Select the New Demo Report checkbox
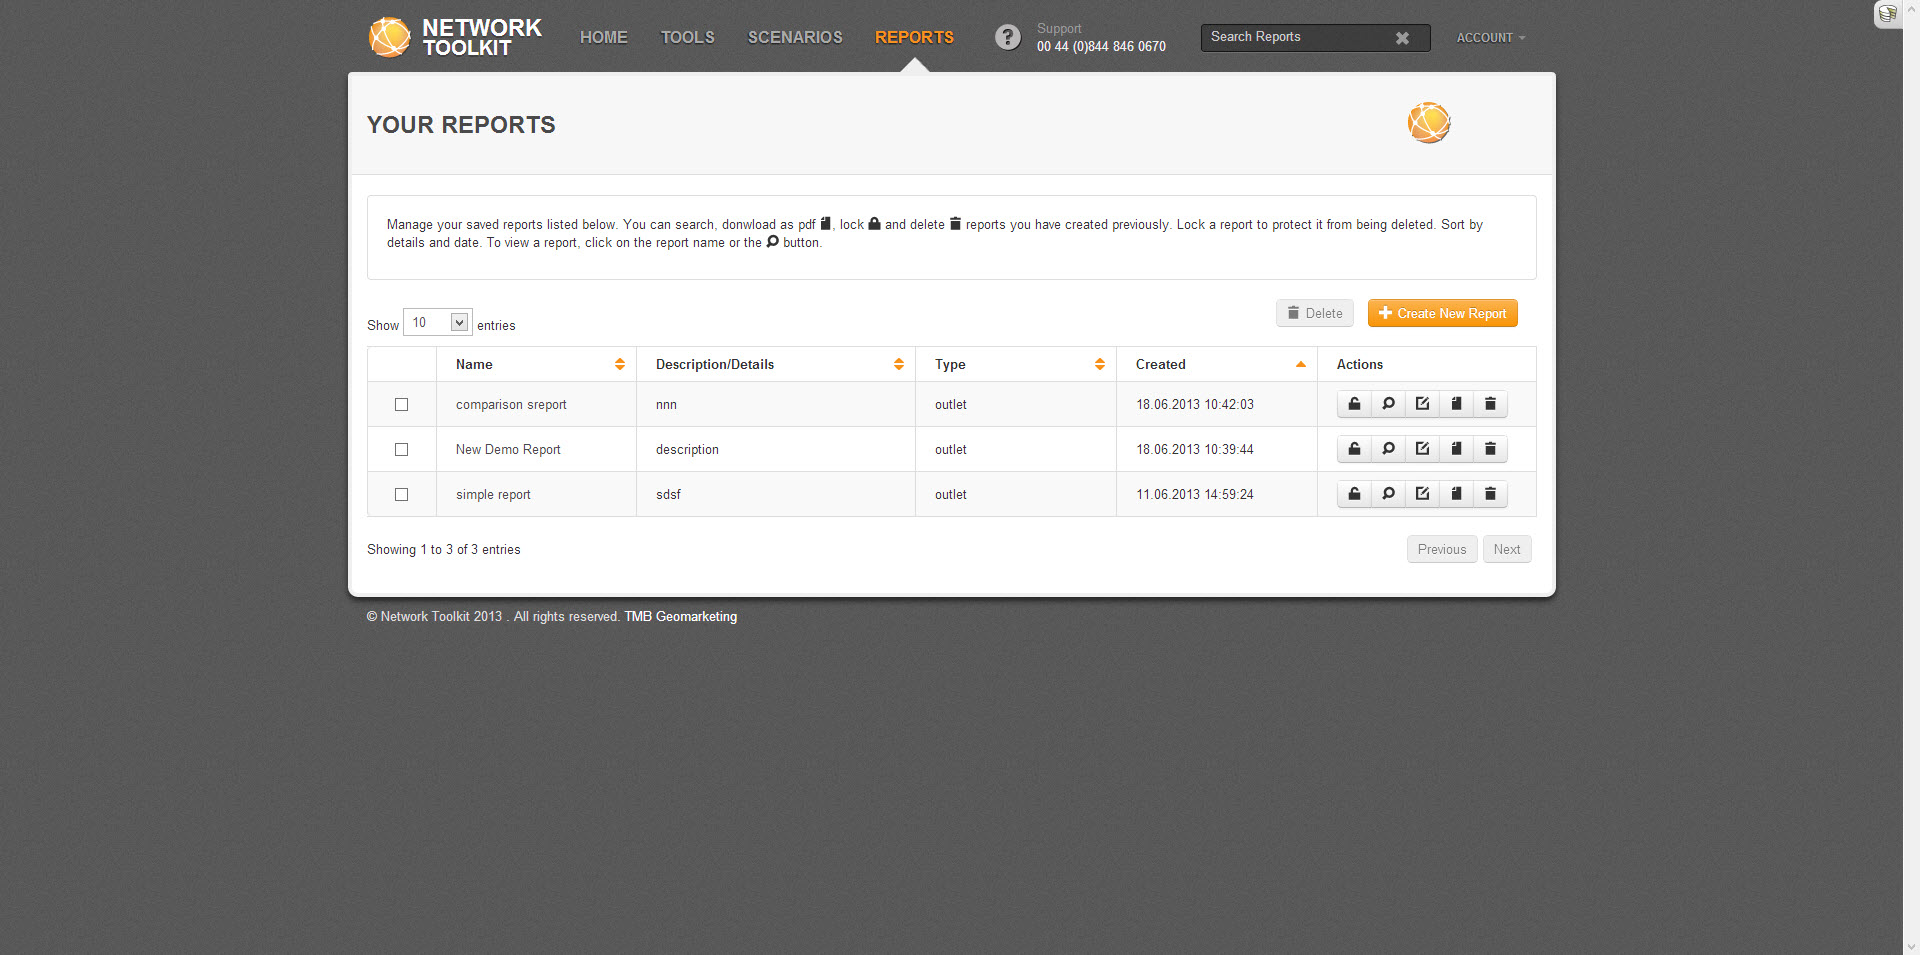This screenshot has width=1920, height=955. (401, 450)
